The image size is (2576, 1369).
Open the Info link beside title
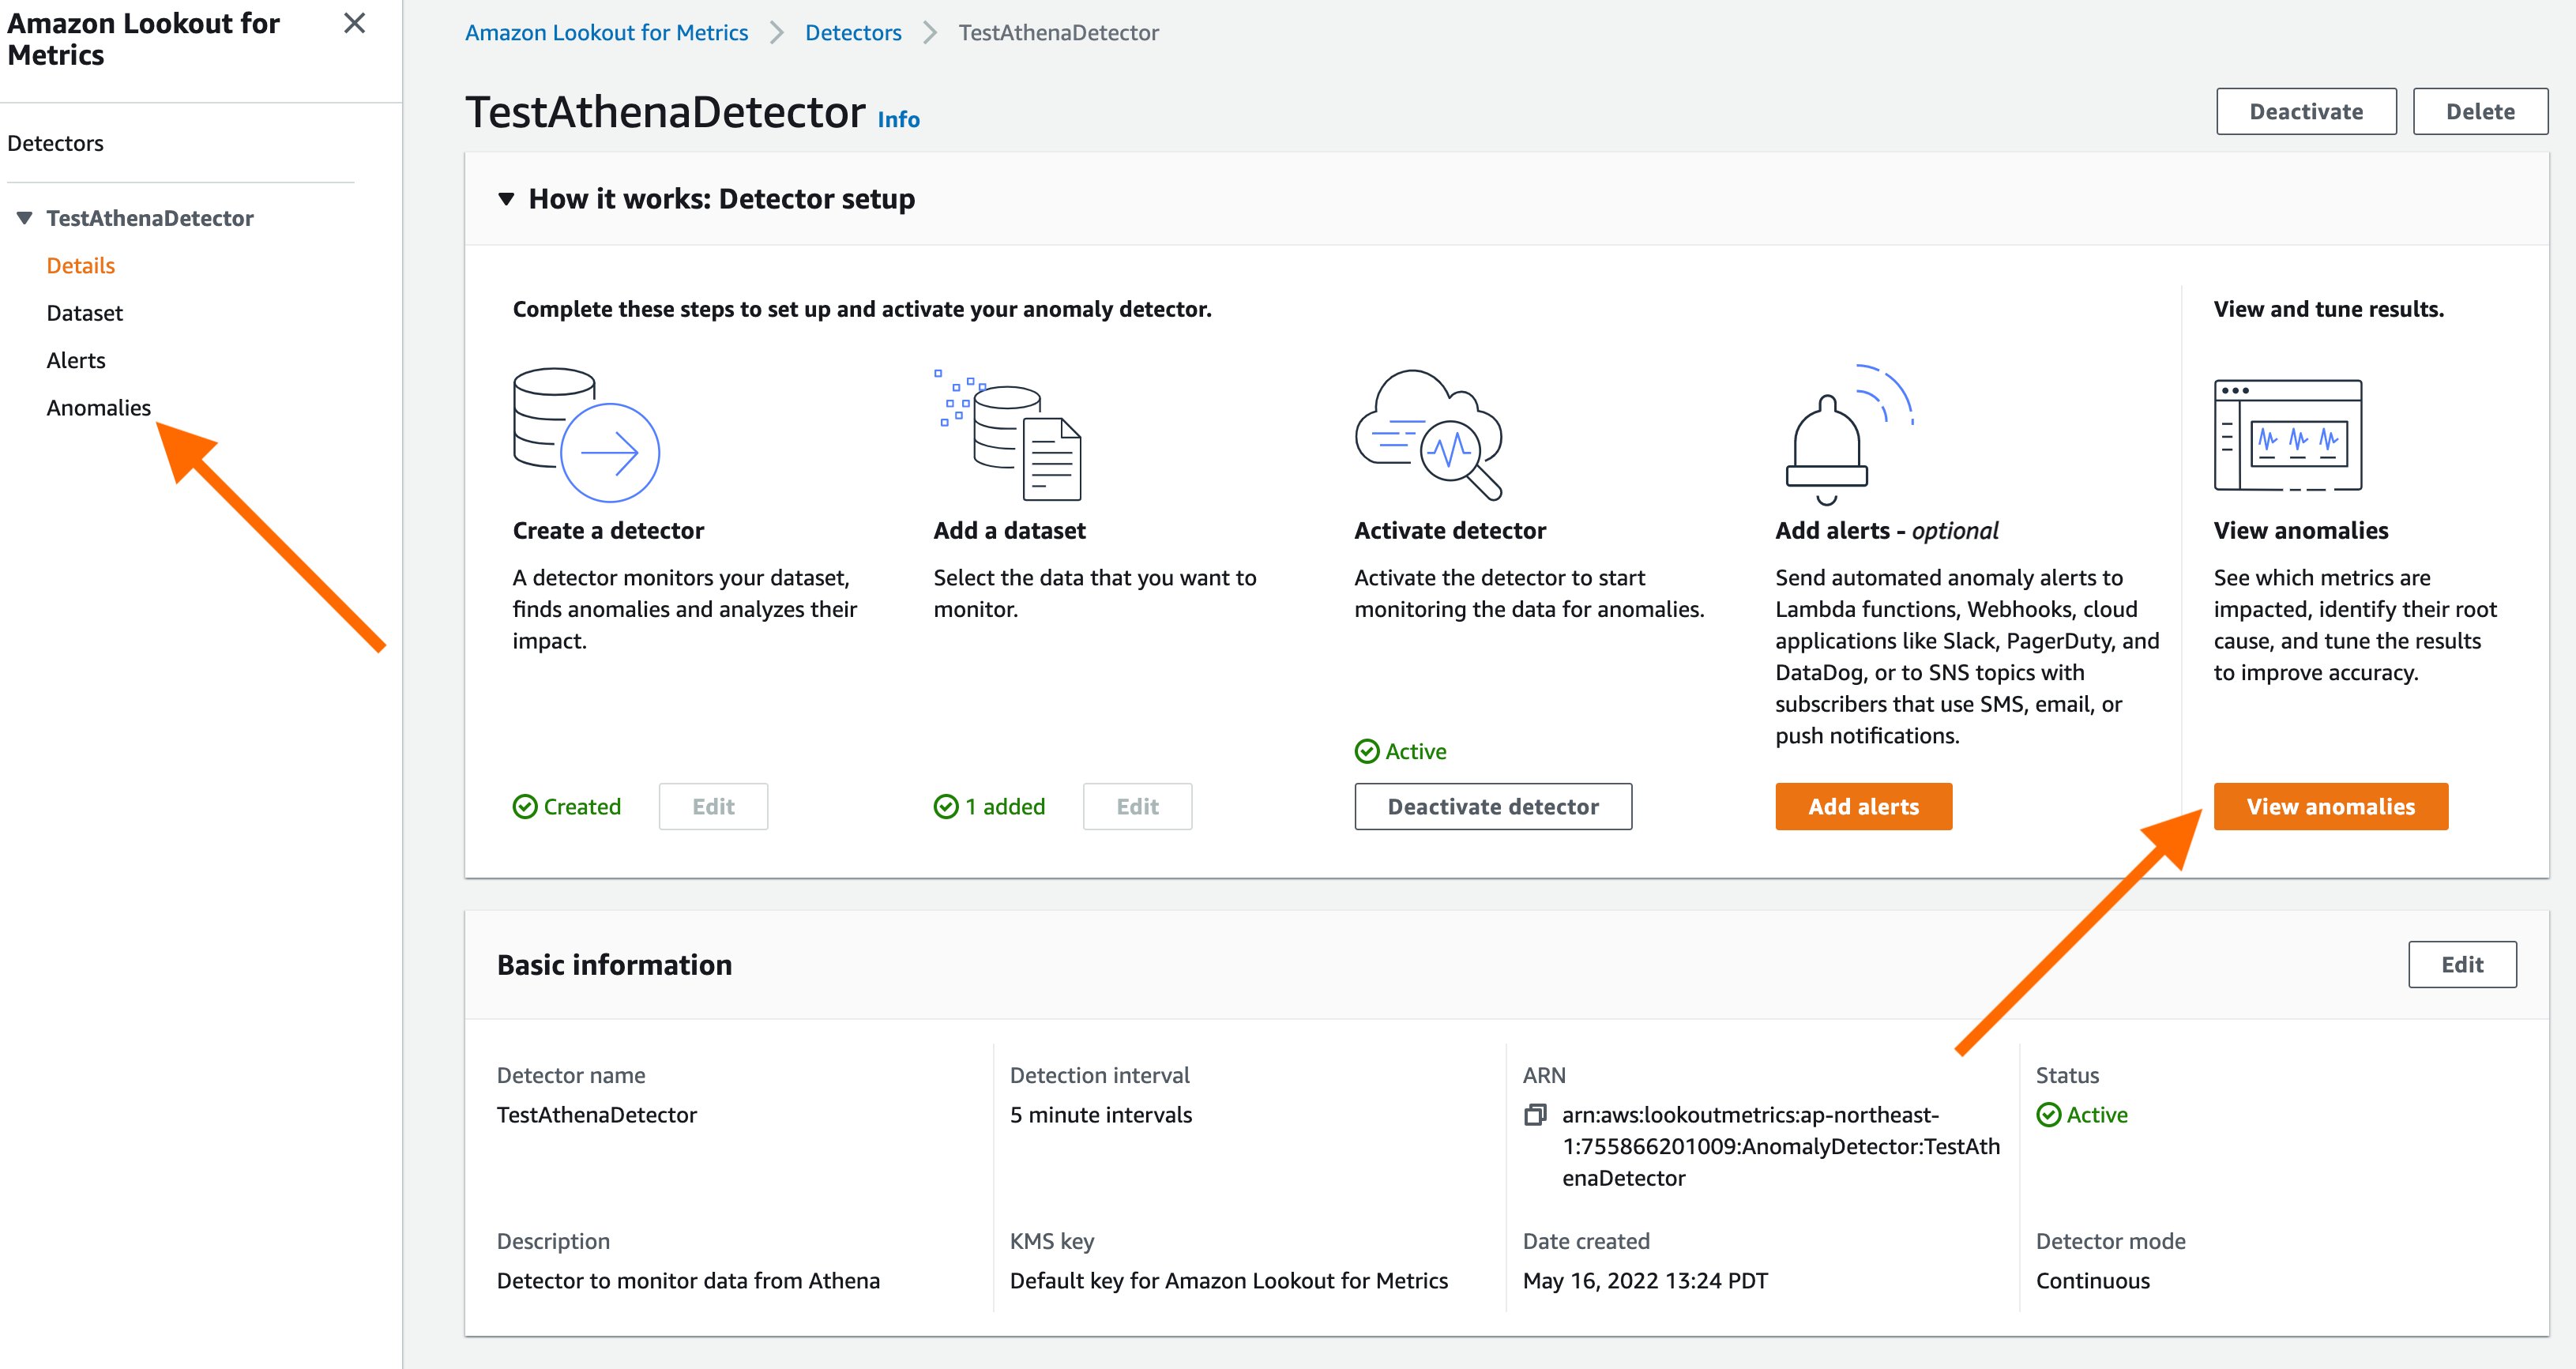coord(898,119)
